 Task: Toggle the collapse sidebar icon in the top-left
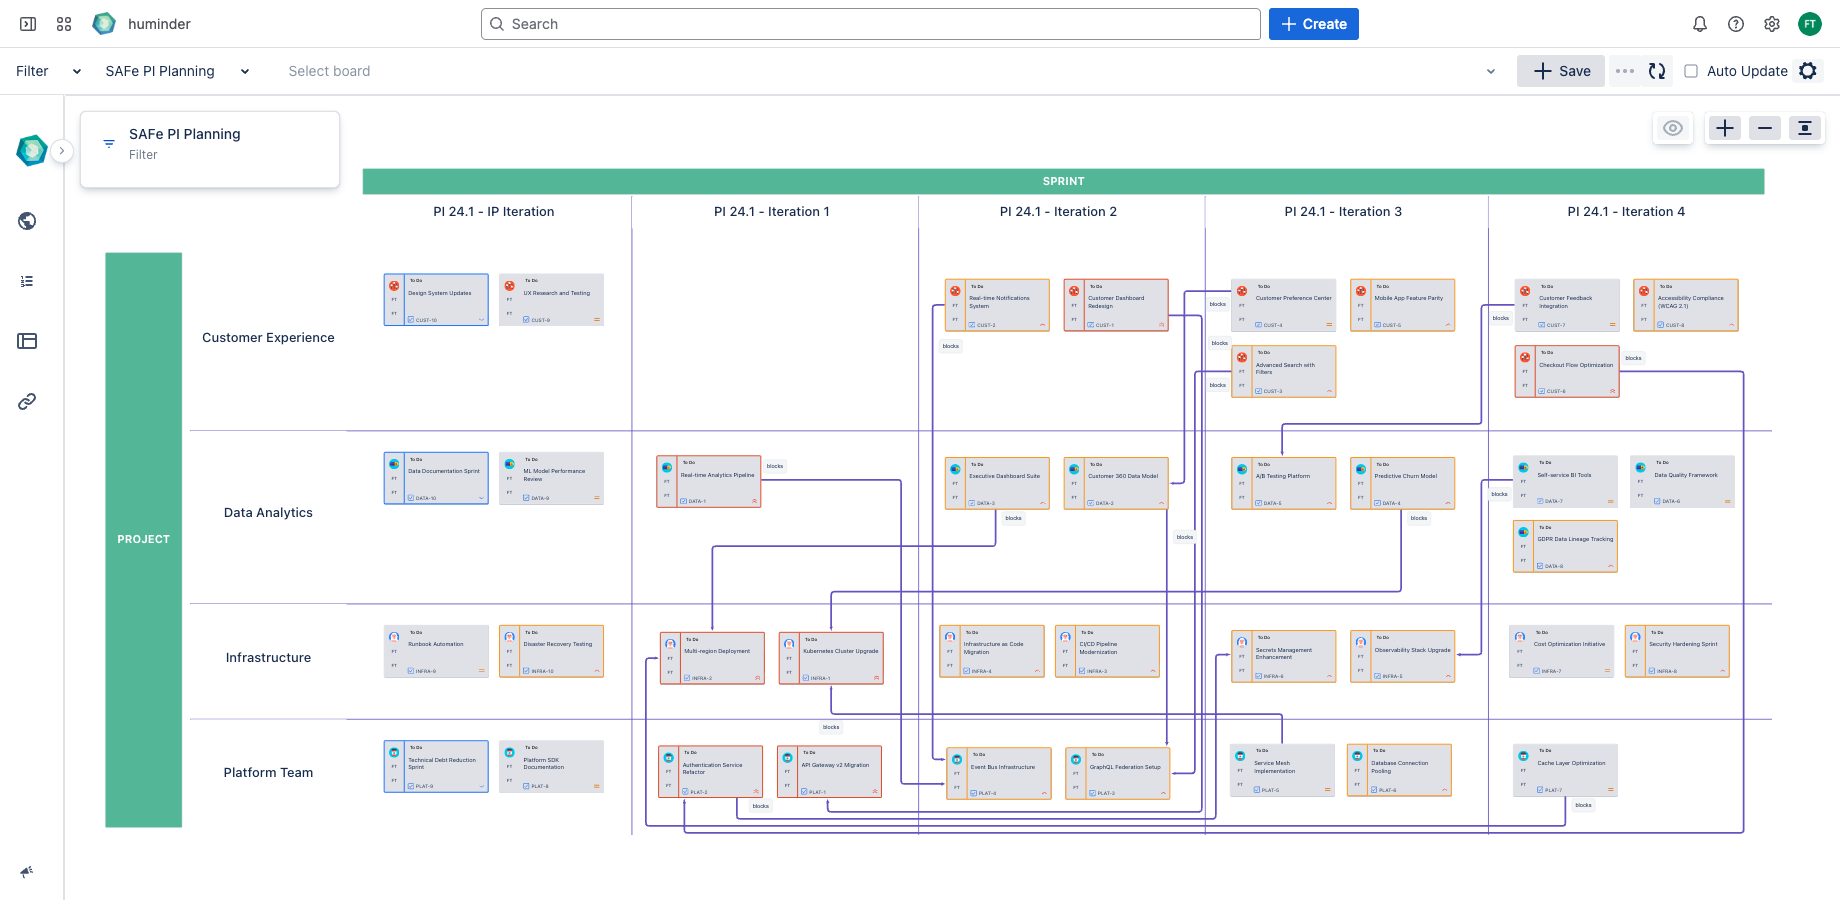pos(27,23)
